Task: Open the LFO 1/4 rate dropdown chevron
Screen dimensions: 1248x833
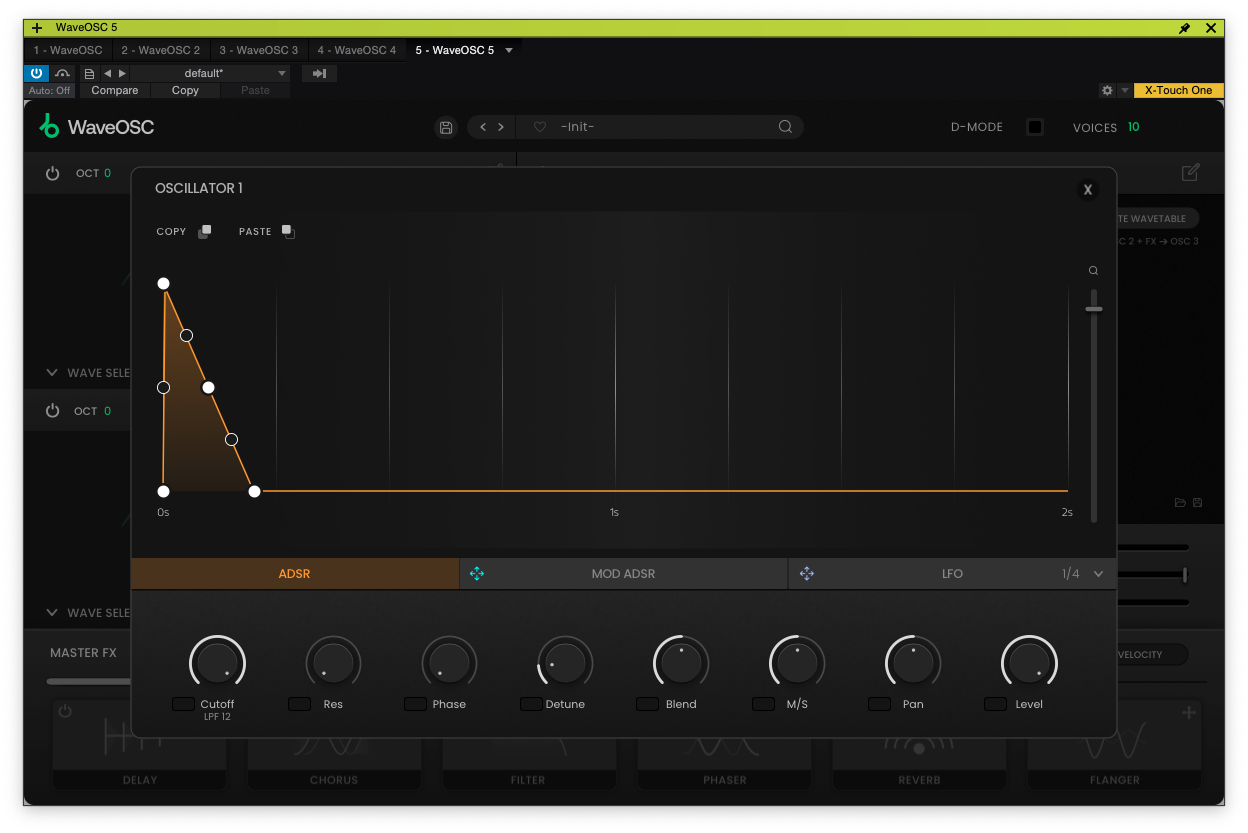Action: click(1099, 574)
